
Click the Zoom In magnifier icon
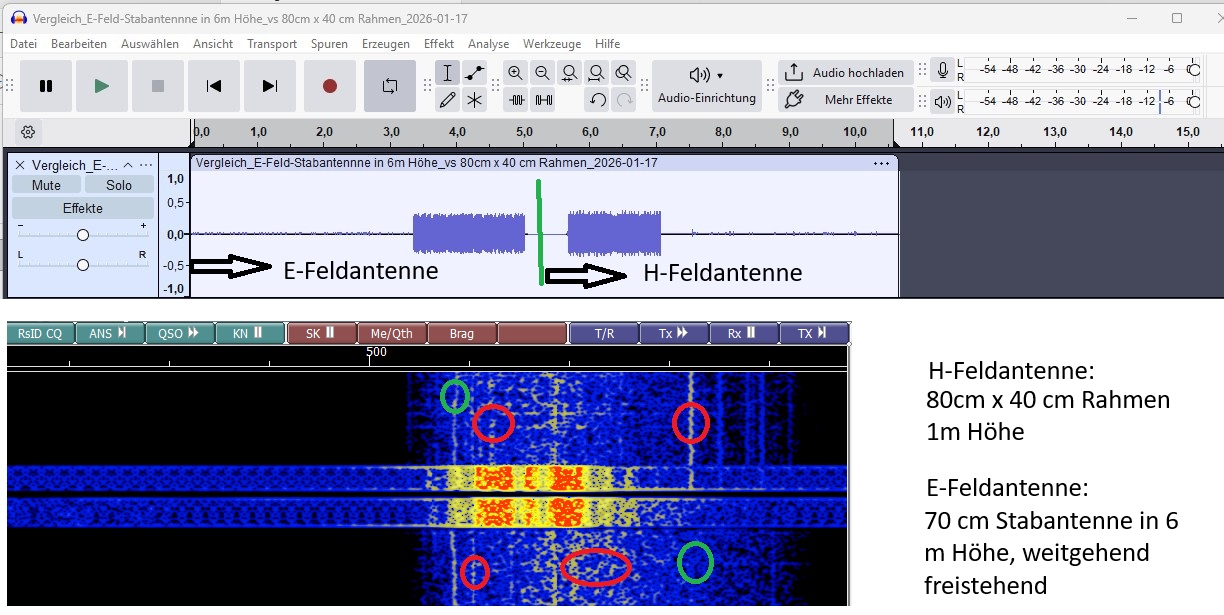[515, 73]
